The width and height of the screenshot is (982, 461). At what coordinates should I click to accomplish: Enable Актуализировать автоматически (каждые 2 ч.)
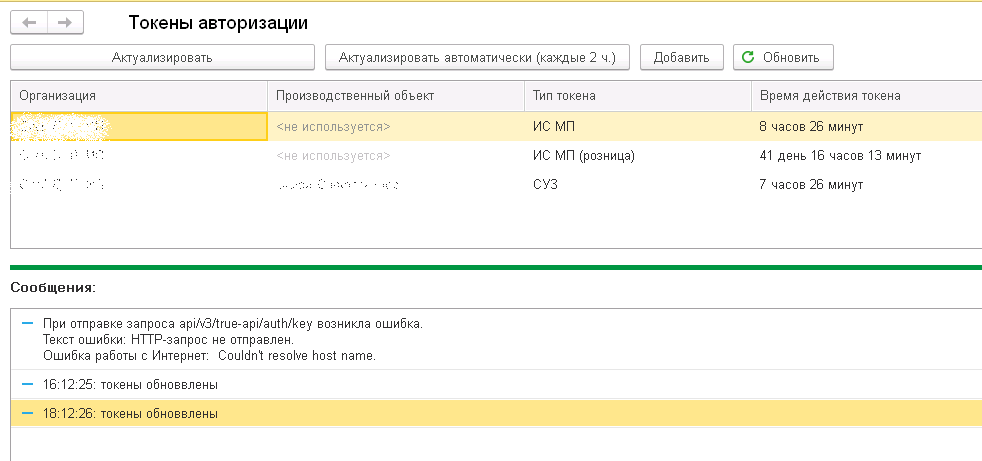click(477, 57)
